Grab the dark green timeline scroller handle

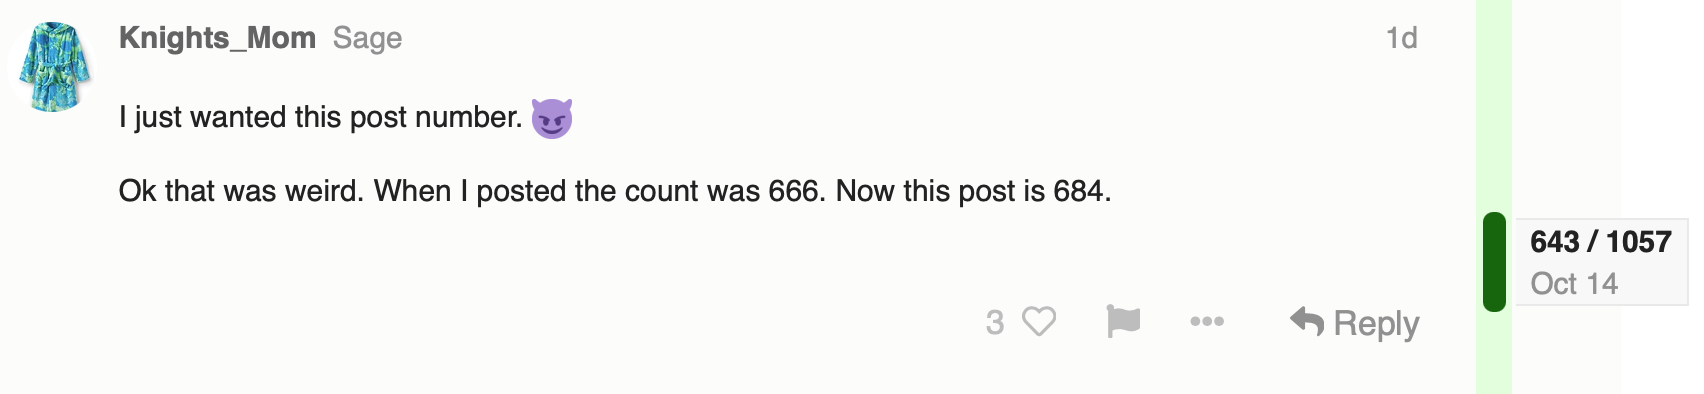1494,262
